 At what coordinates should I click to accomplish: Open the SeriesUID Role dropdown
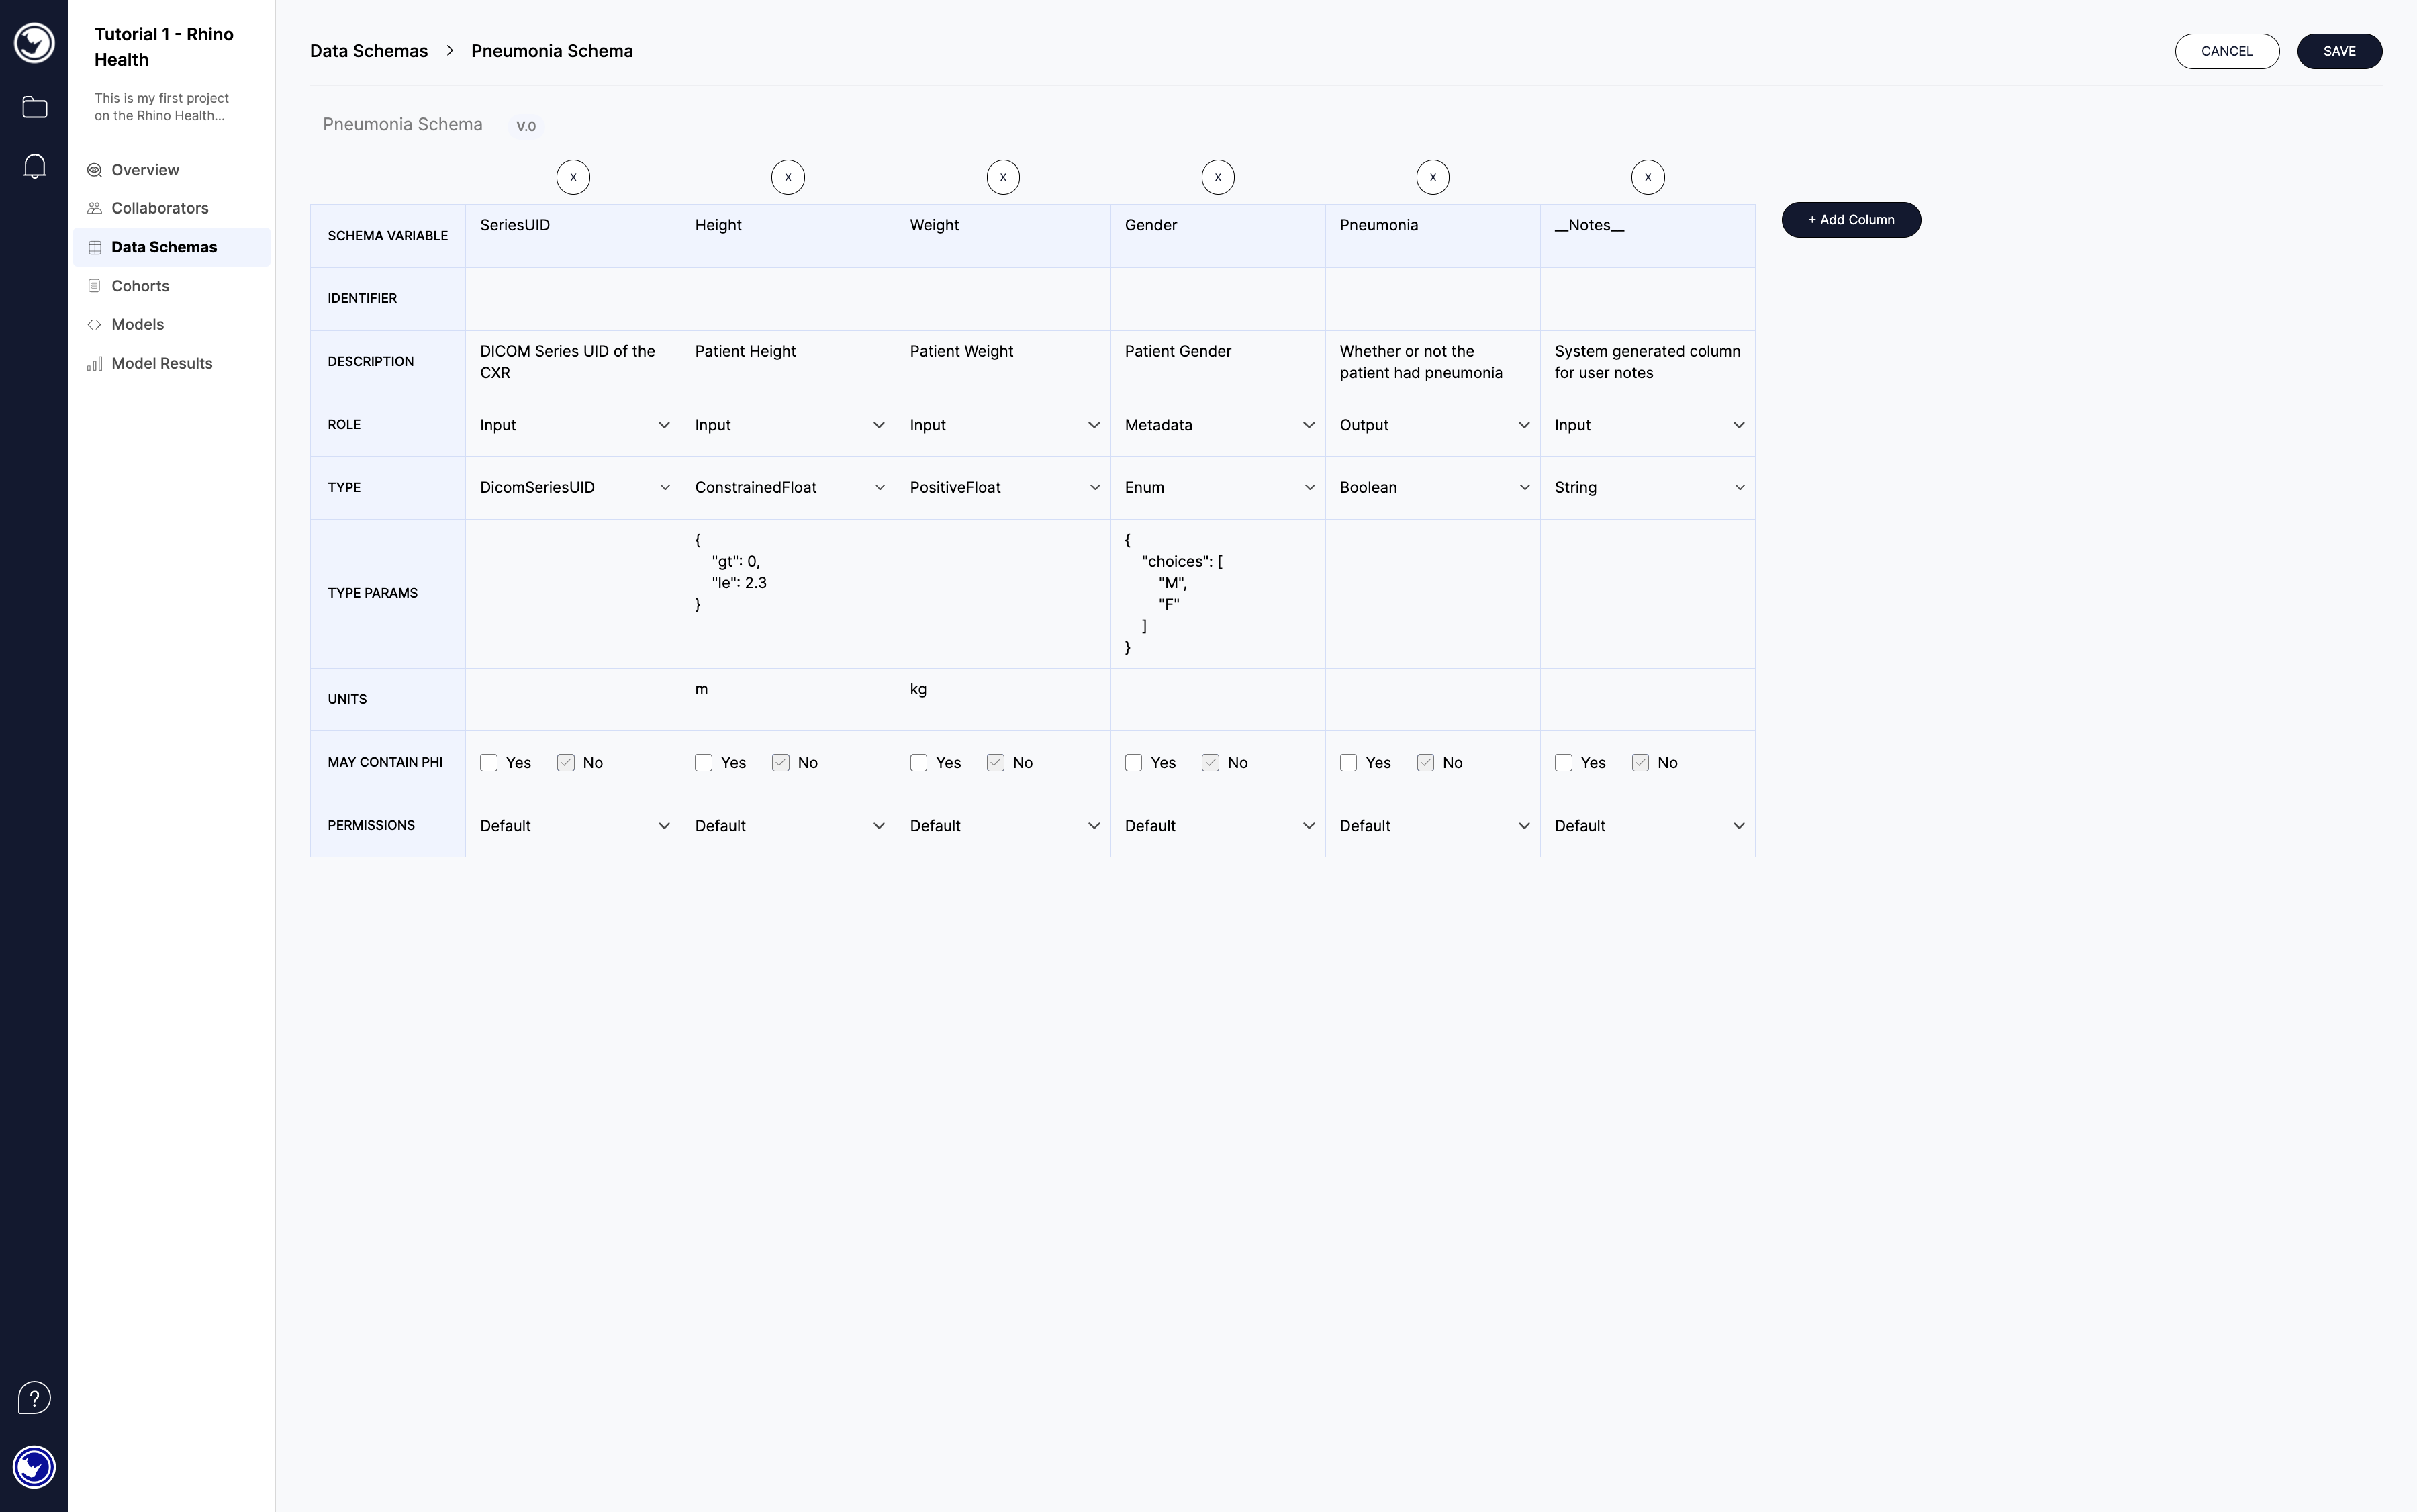coord(573,425)
